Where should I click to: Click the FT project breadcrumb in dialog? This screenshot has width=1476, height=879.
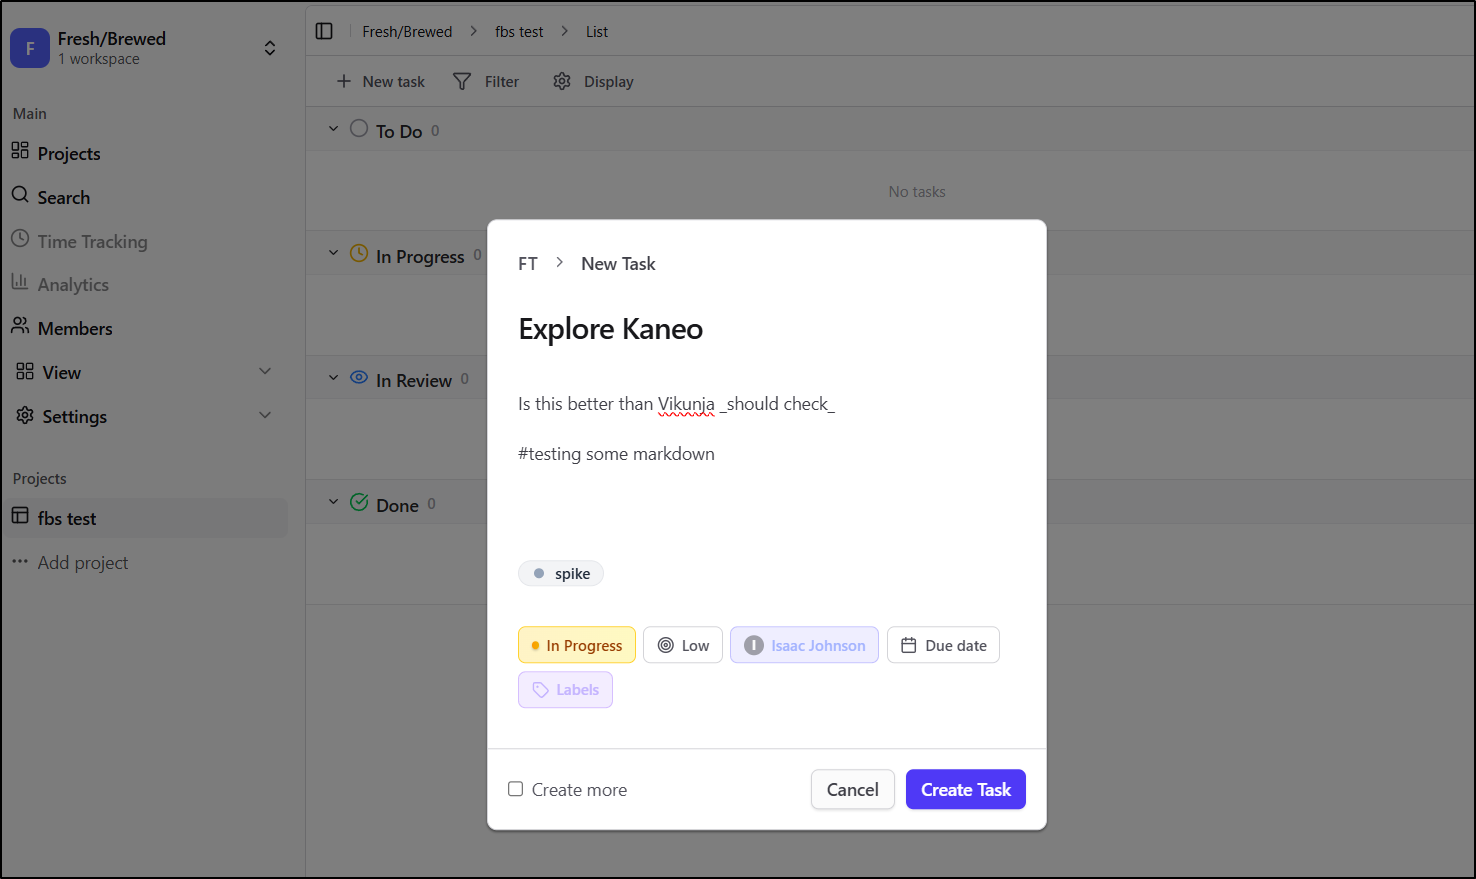[x=528, y=264]
